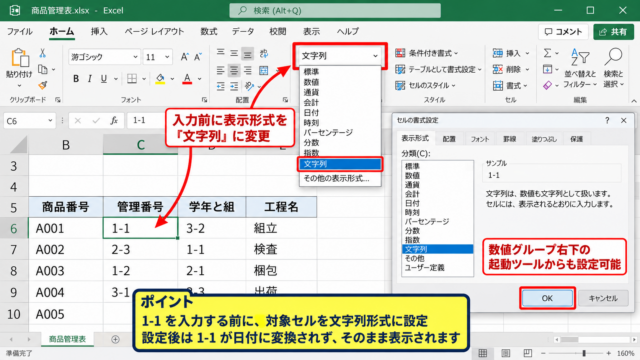This screenshot has height=360, width=640.
Task: Click the merge and center icon
Action: pyautogui.click(x=264, y=71)
